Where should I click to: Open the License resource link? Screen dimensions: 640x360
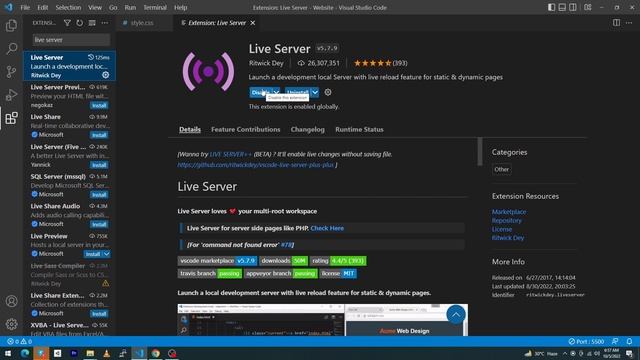point(502,229)
